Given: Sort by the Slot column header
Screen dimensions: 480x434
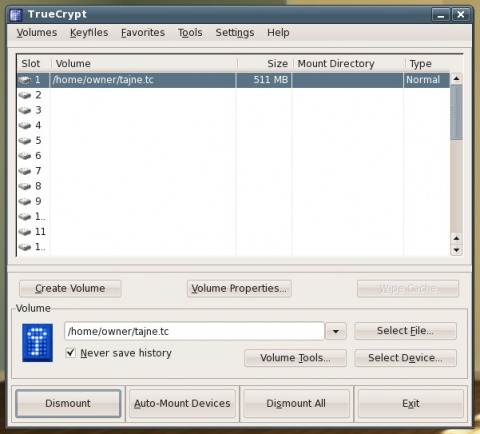Looking at the screenshot, I should [33, 63].
